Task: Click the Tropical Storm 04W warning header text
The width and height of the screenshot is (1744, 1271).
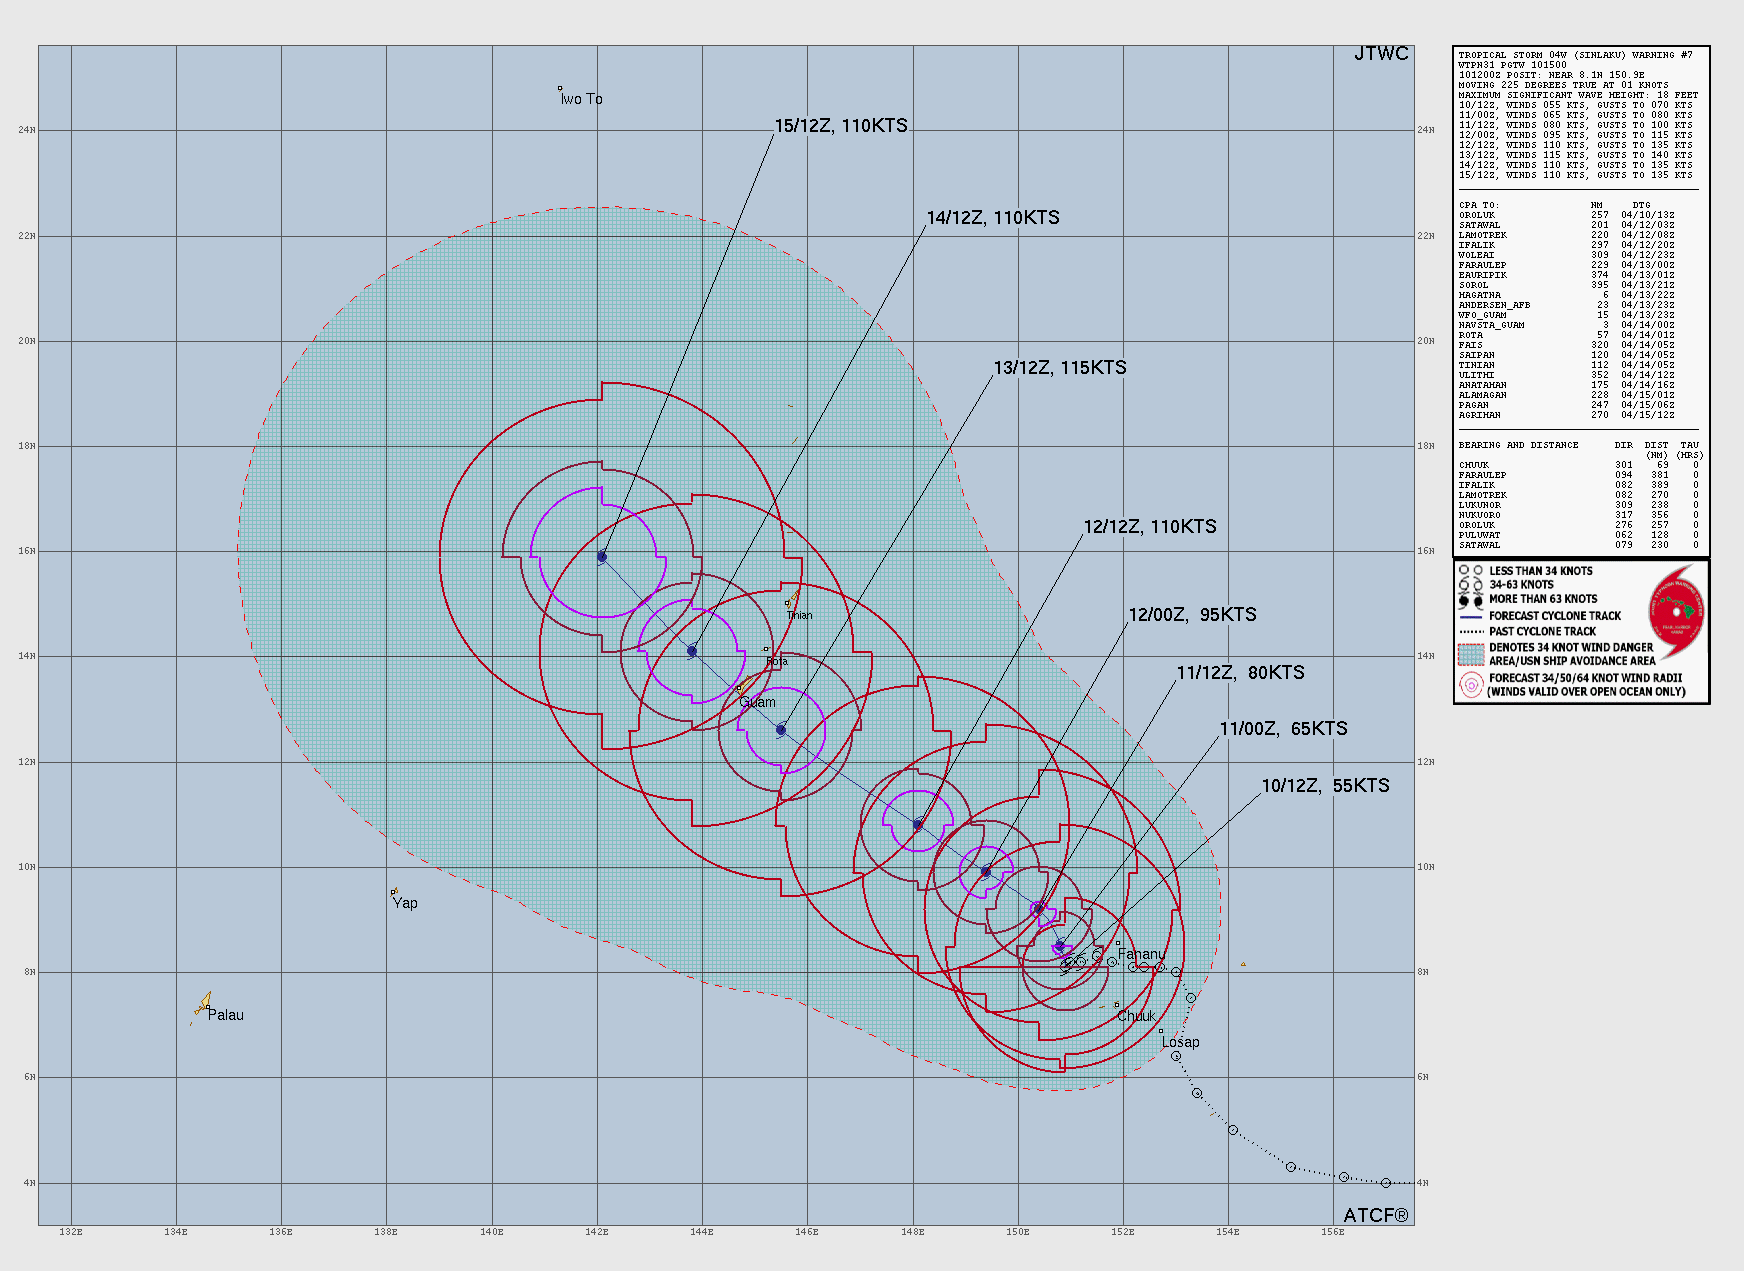Action: 1575,55
